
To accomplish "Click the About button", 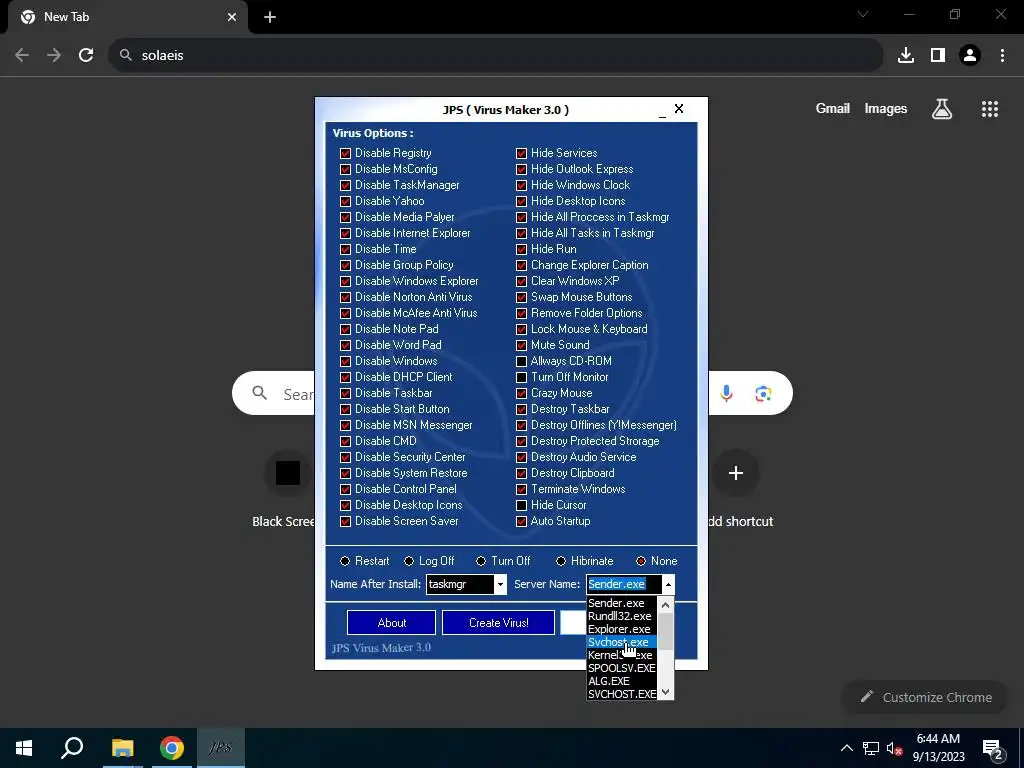I will [391, 623].
